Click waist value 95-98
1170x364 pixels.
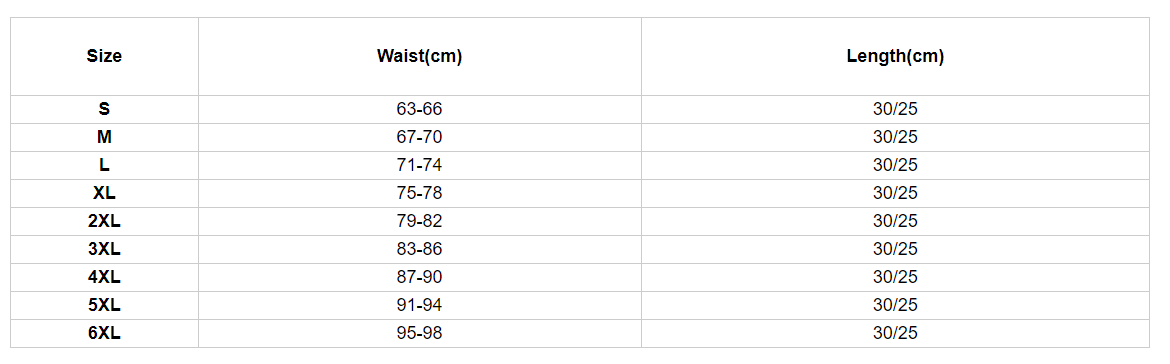pos(419,333)
